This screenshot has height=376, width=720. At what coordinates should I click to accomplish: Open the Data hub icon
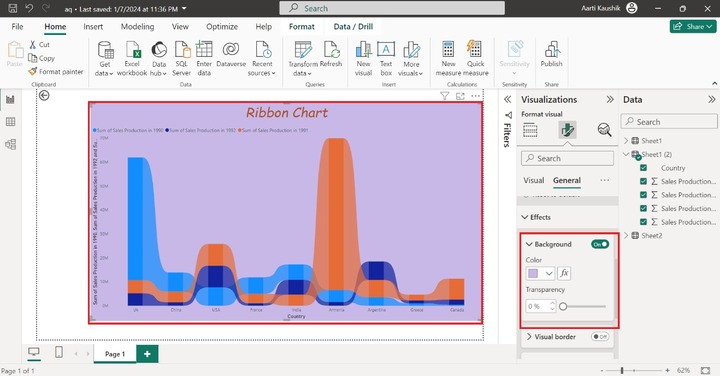coord(159,50)
